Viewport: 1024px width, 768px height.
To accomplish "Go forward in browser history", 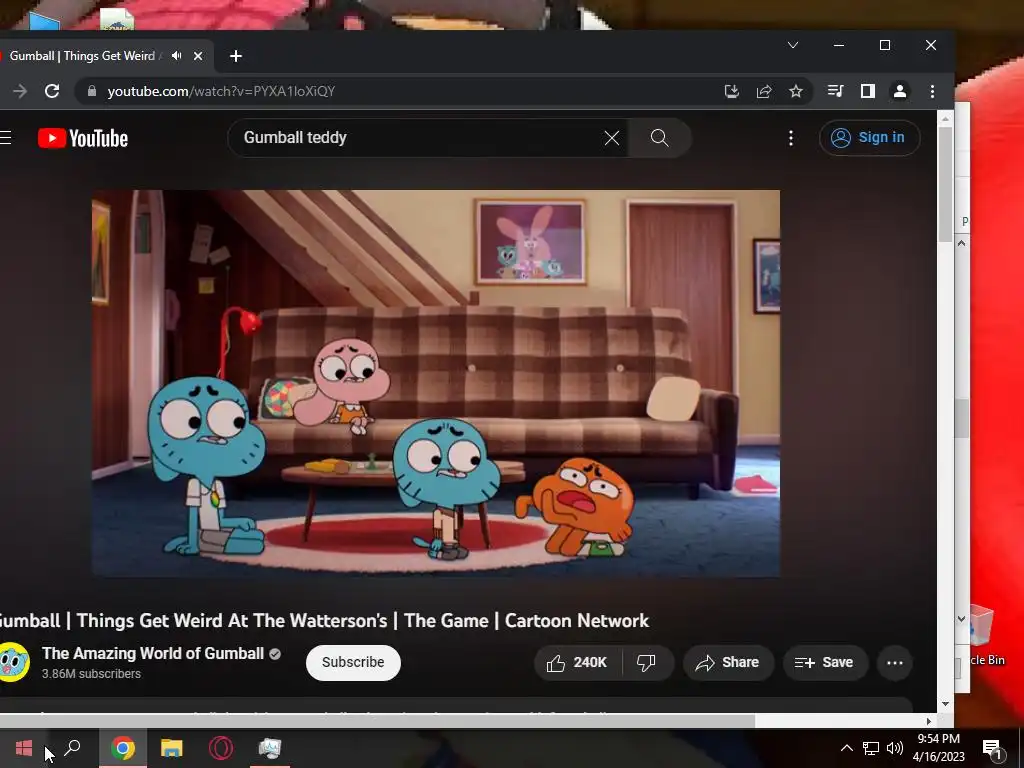I will 20,91.
